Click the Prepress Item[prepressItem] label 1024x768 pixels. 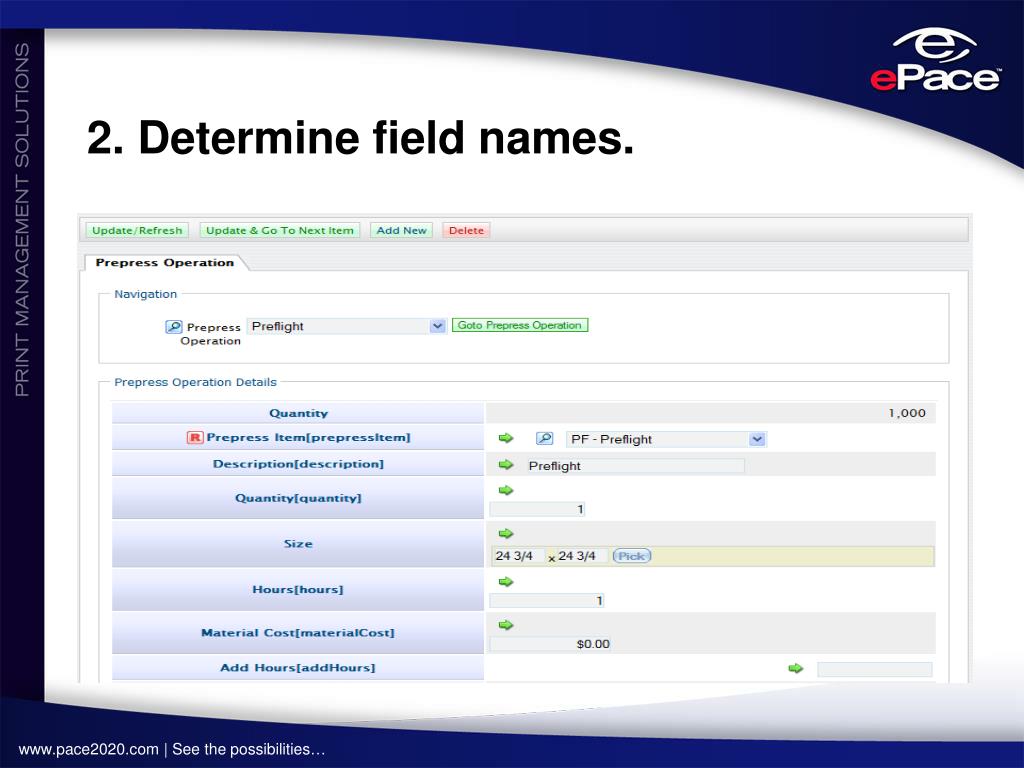[x=308, y=438]
